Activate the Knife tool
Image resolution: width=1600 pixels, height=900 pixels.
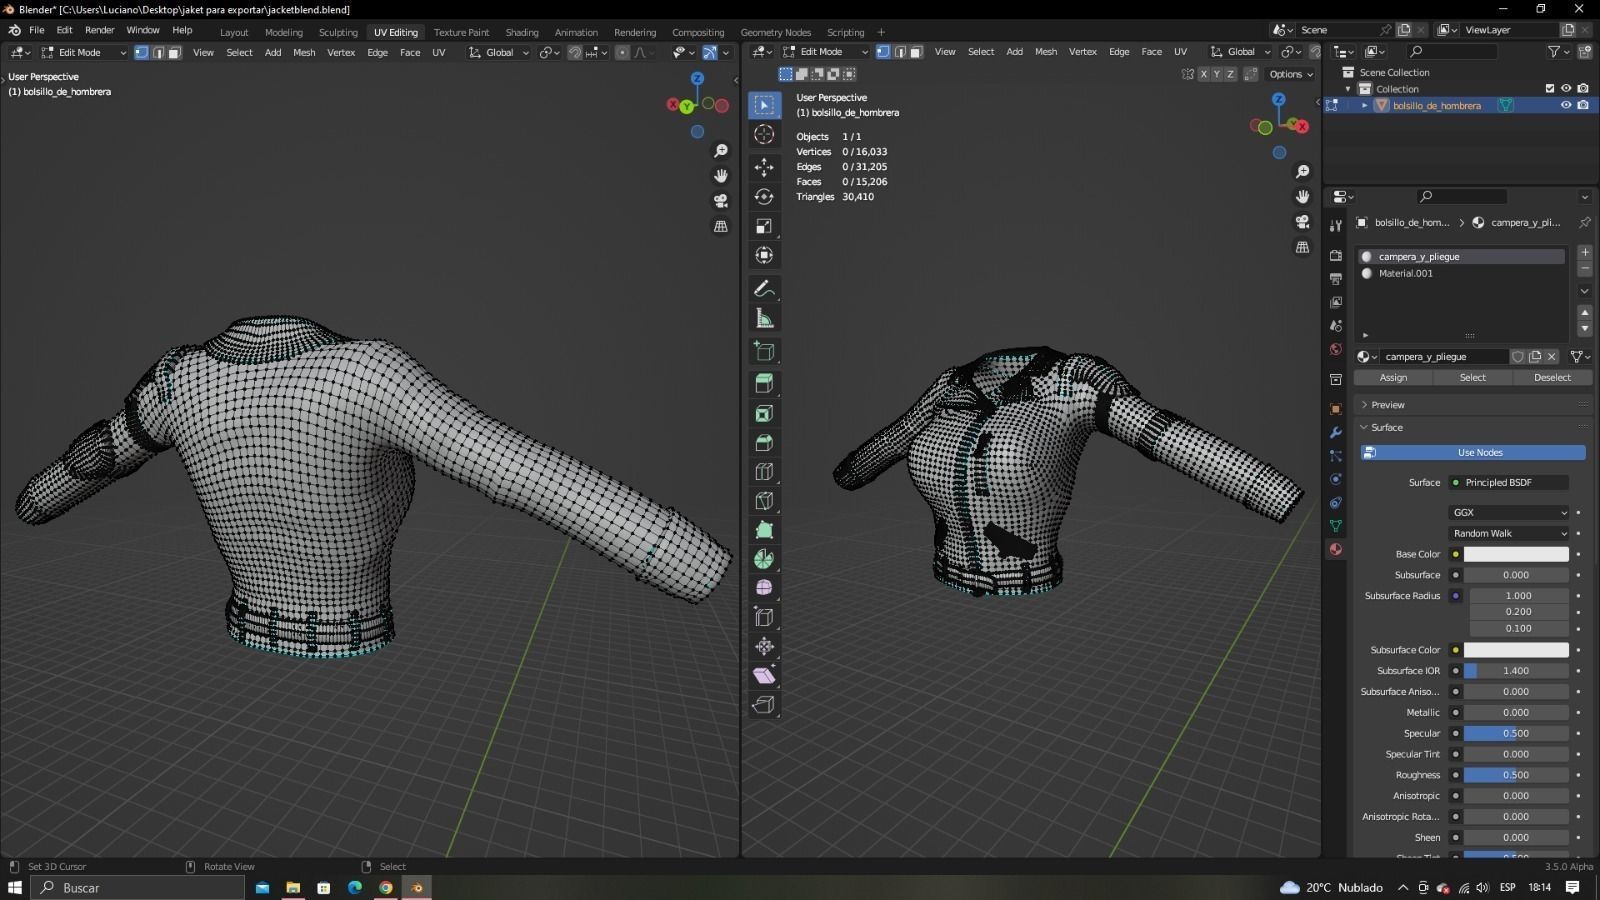click(764, 501)
